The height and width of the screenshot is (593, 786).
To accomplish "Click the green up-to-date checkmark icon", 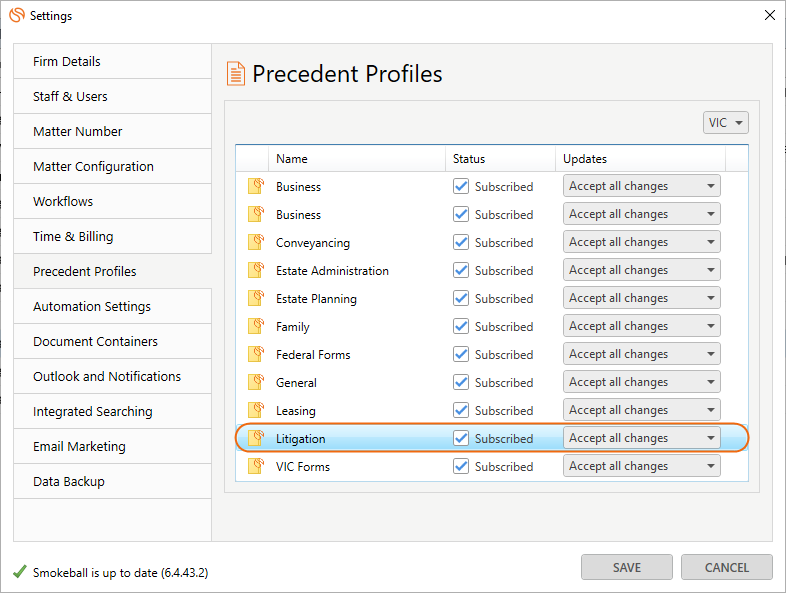I will click(20, 571).
